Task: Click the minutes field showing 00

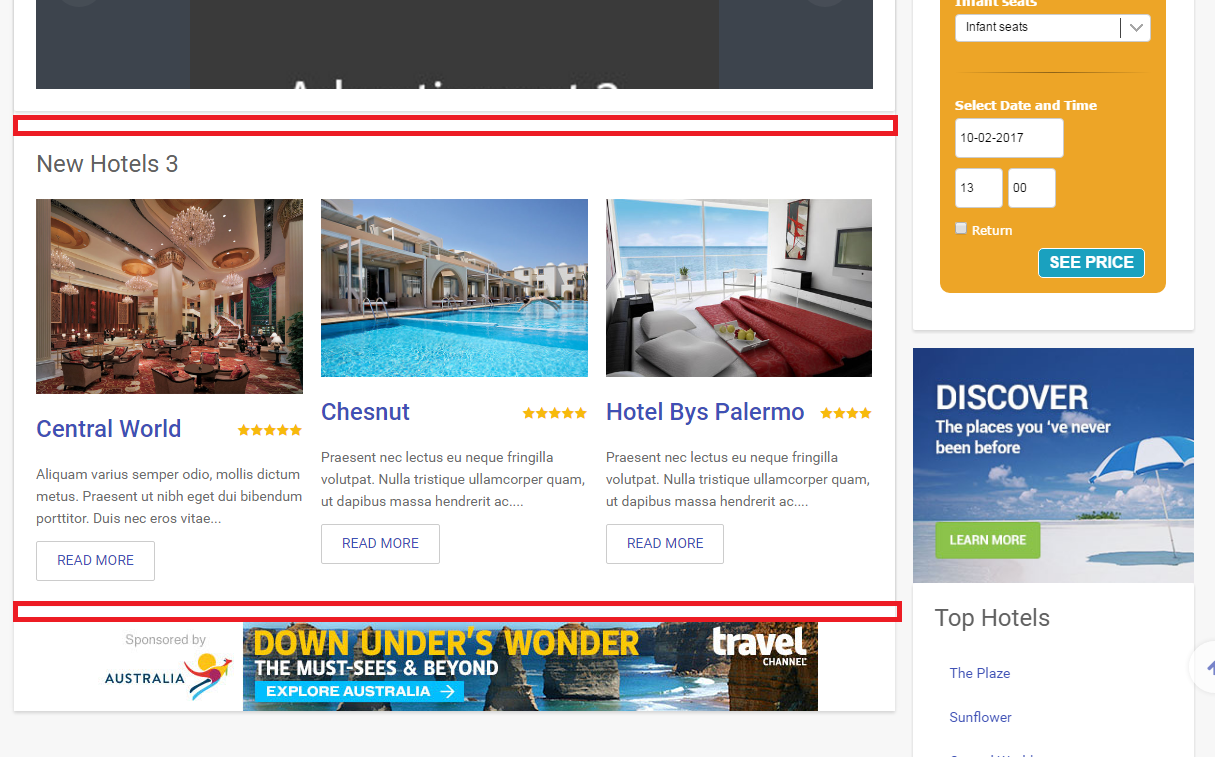Action: [x=1031, y=188]
